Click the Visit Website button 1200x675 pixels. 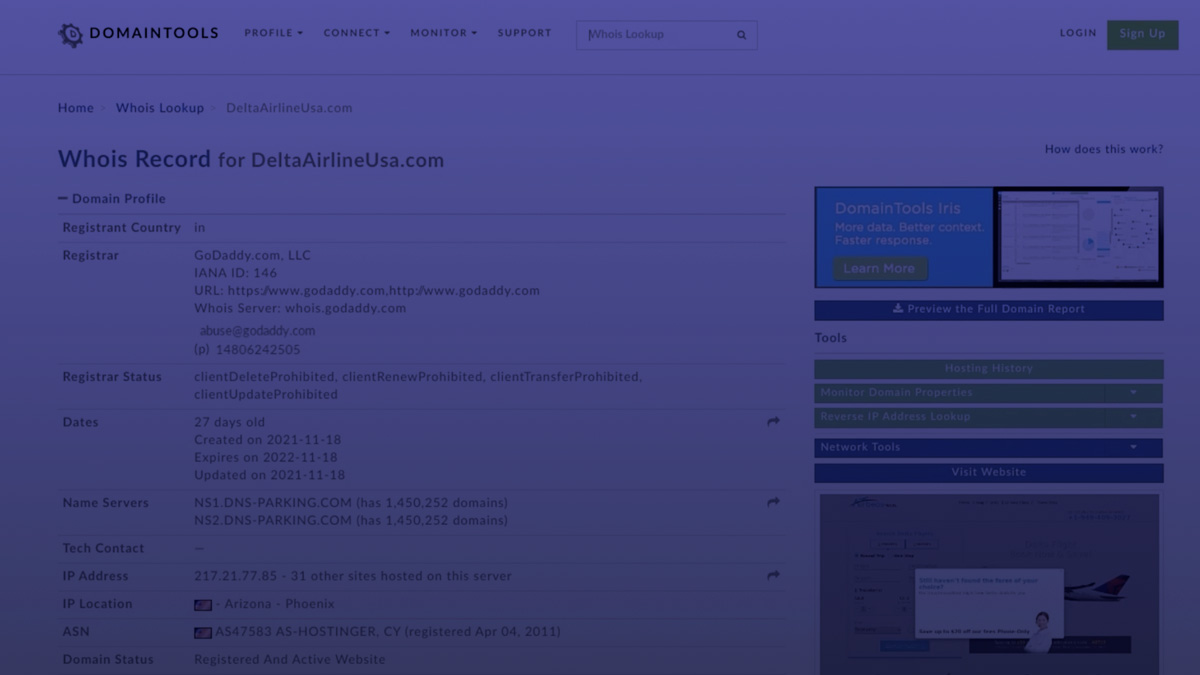989,473
